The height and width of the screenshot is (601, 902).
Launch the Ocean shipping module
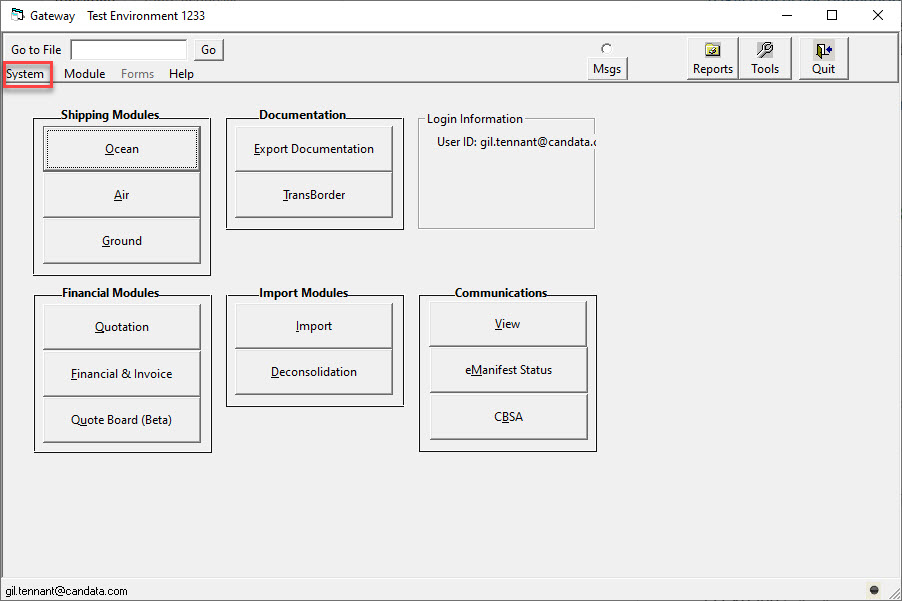(x=122, y=149)
